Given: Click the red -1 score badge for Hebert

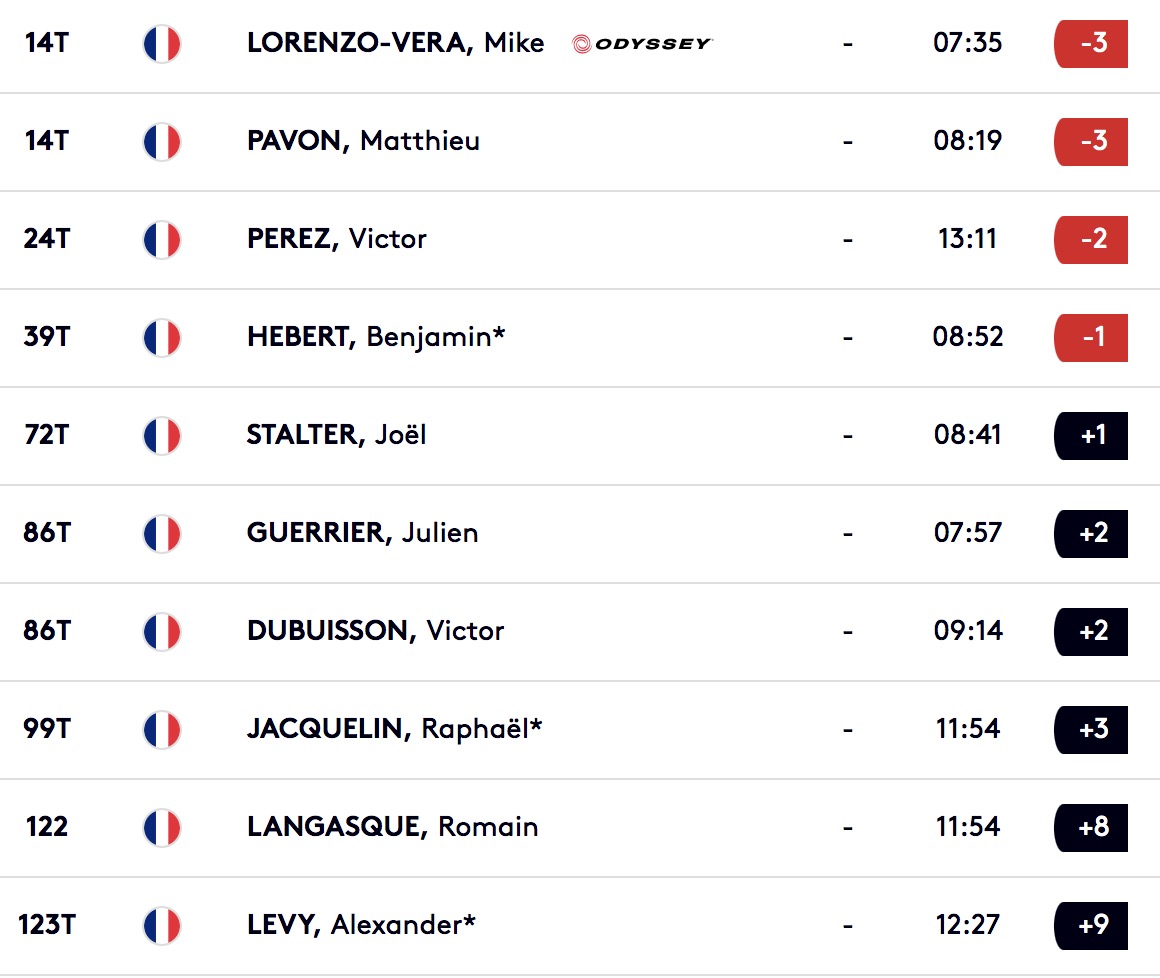Looking at the screenshot, I should (1091, 337).
